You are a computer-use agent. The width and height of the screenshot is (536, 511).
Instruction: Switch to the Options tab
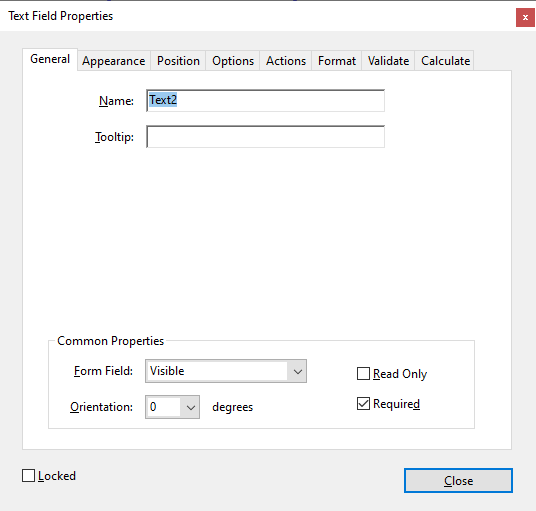[x=233, y=61]
